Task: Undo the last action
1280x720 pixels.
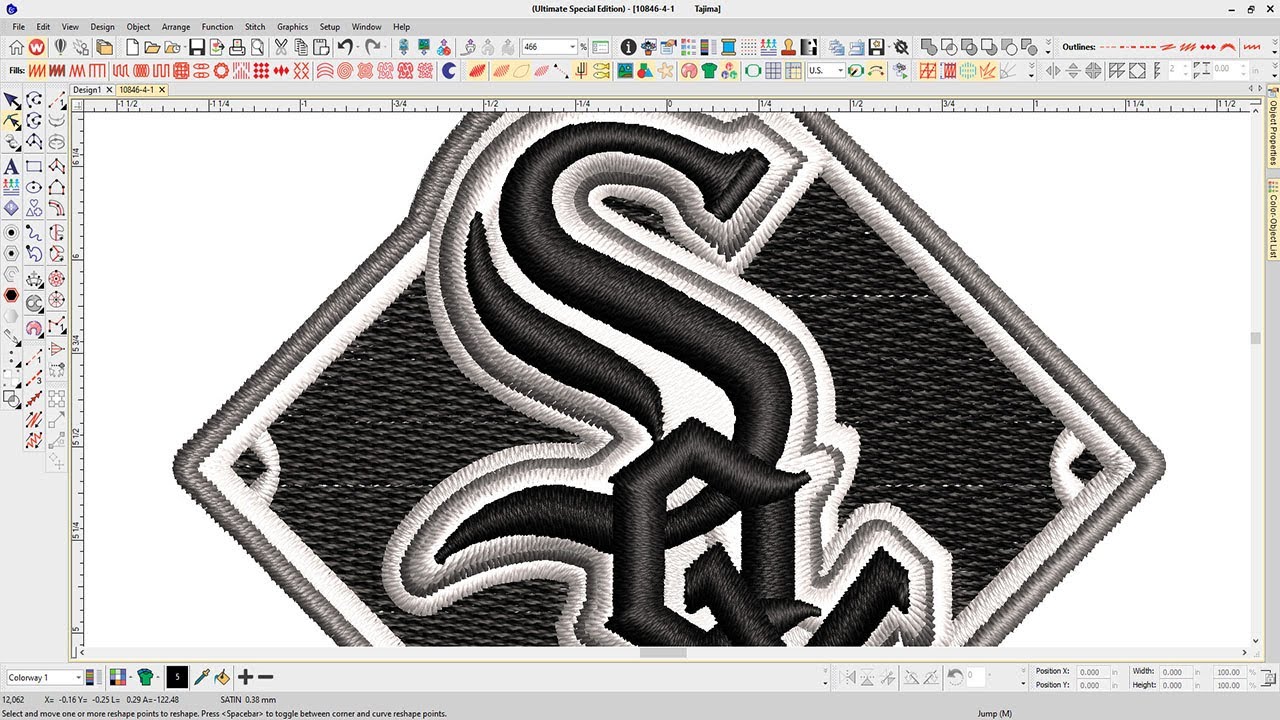Action: pos(345,47)
